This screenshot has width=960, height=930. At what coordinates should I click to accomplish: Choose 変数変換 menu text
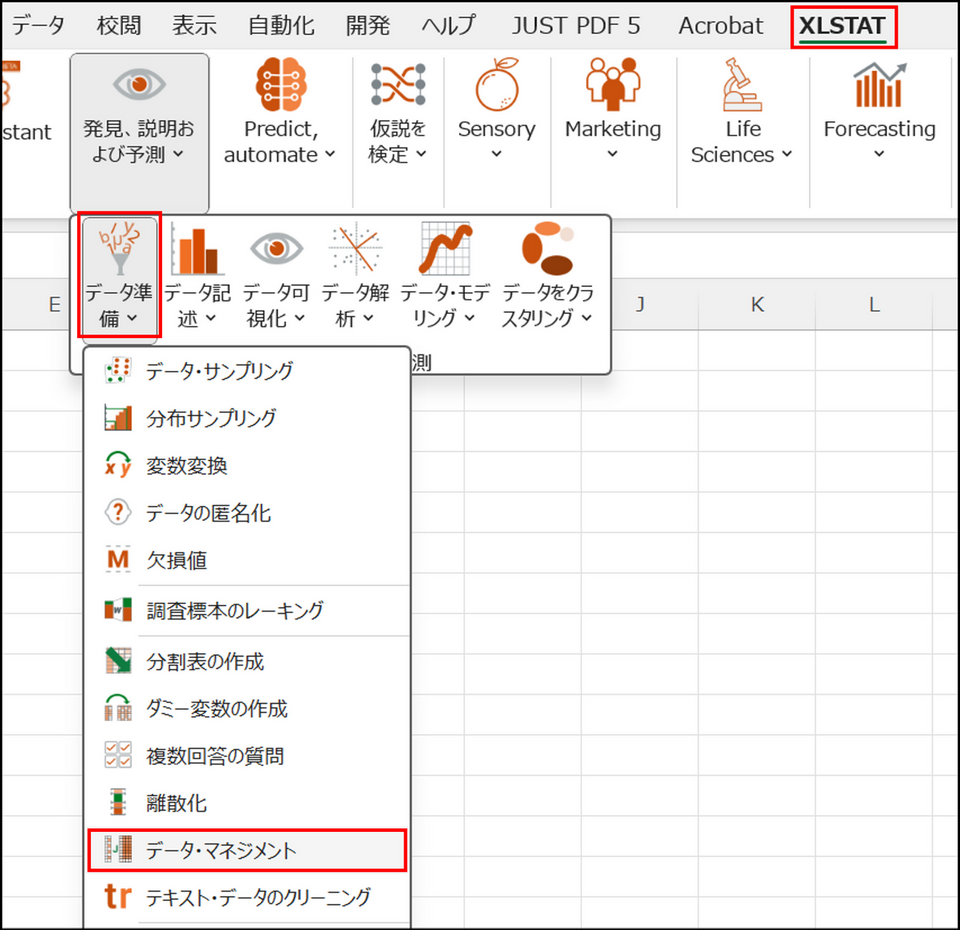(x=187, y=465)
